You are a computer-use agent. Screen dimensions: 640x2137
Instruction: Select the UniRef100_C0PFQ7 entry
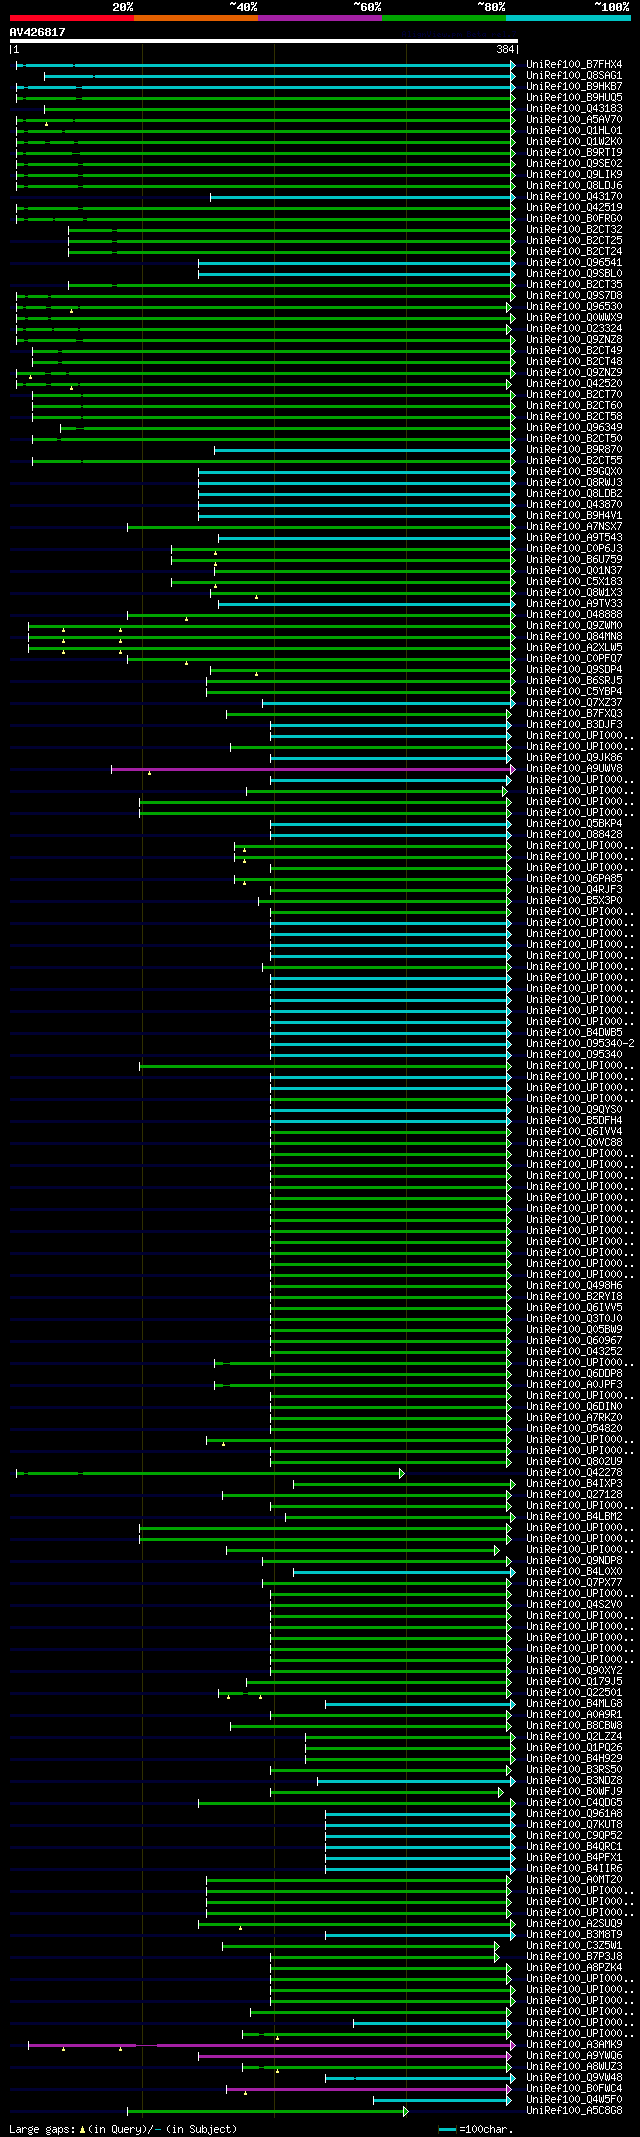pyautogui.click(x=574, y=659)
